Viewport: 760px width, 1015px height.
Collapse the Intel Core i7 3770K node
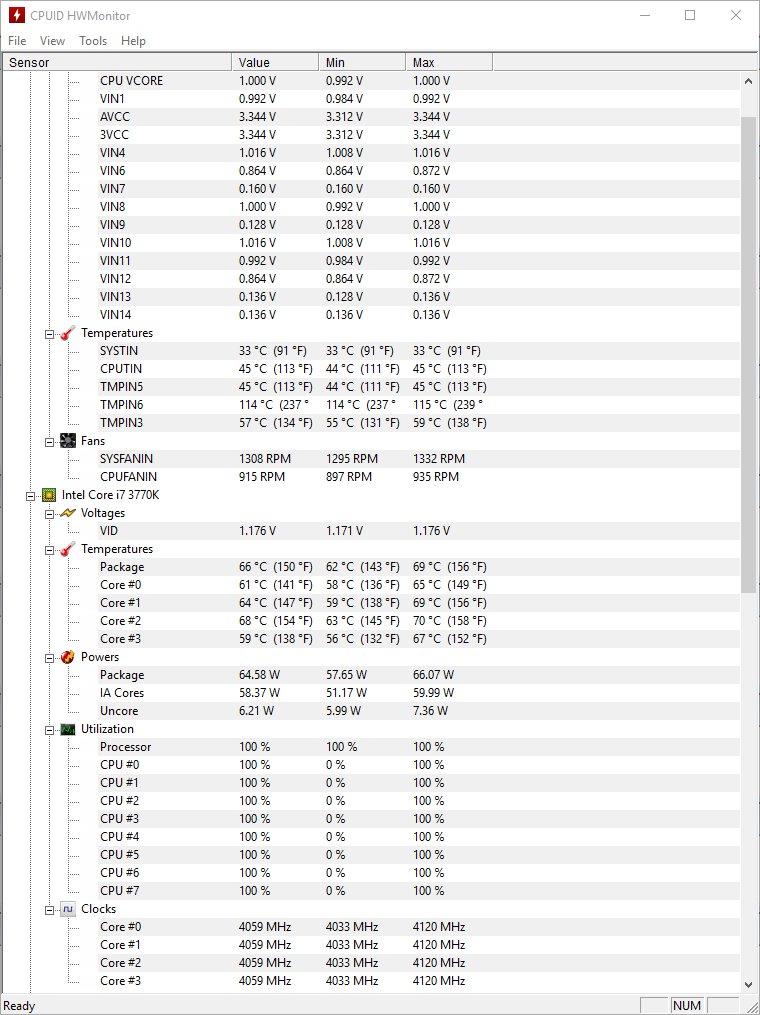[x=30, y=496]
